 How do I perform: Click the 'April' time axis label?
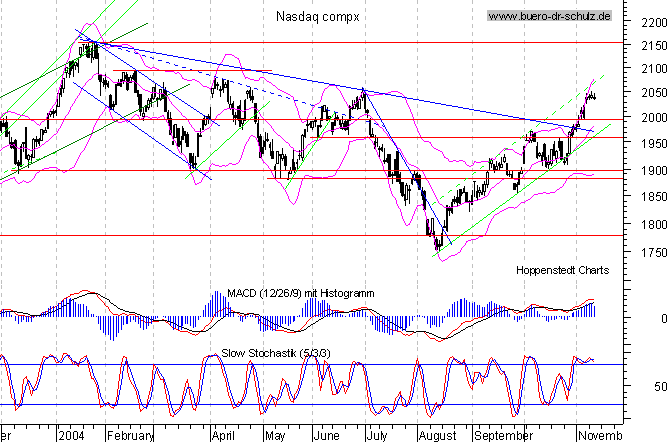pyautogui.click(x=223, y=436)
